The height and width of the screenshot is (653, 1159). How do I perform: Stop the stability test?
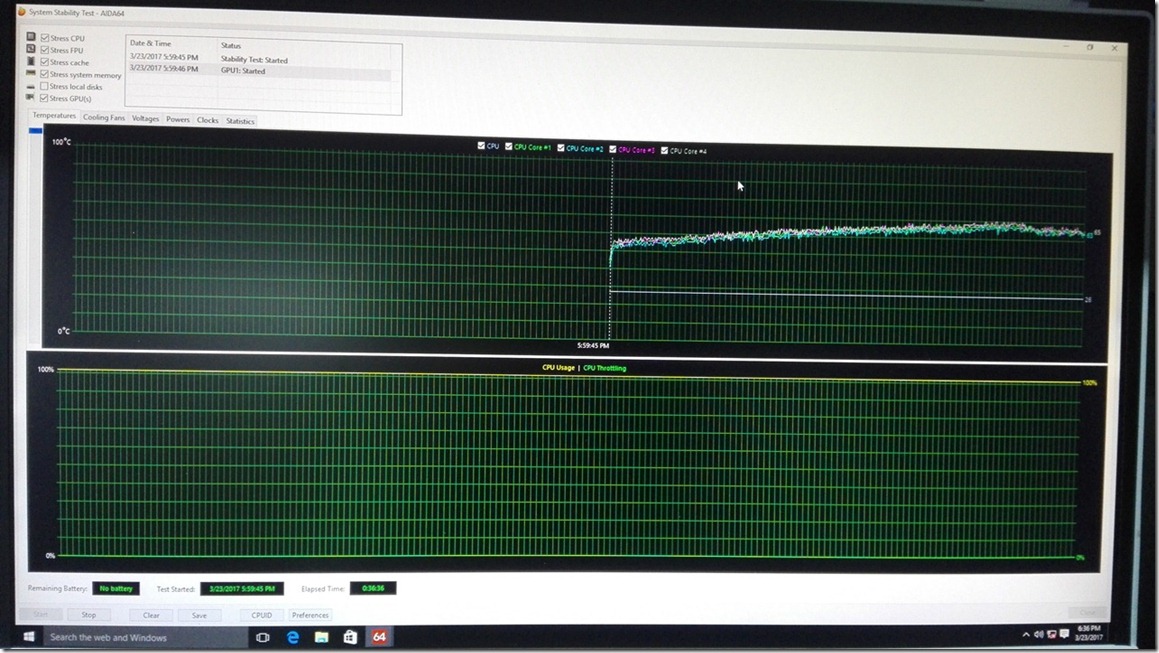pyautogui.click(x=89, y=615)
